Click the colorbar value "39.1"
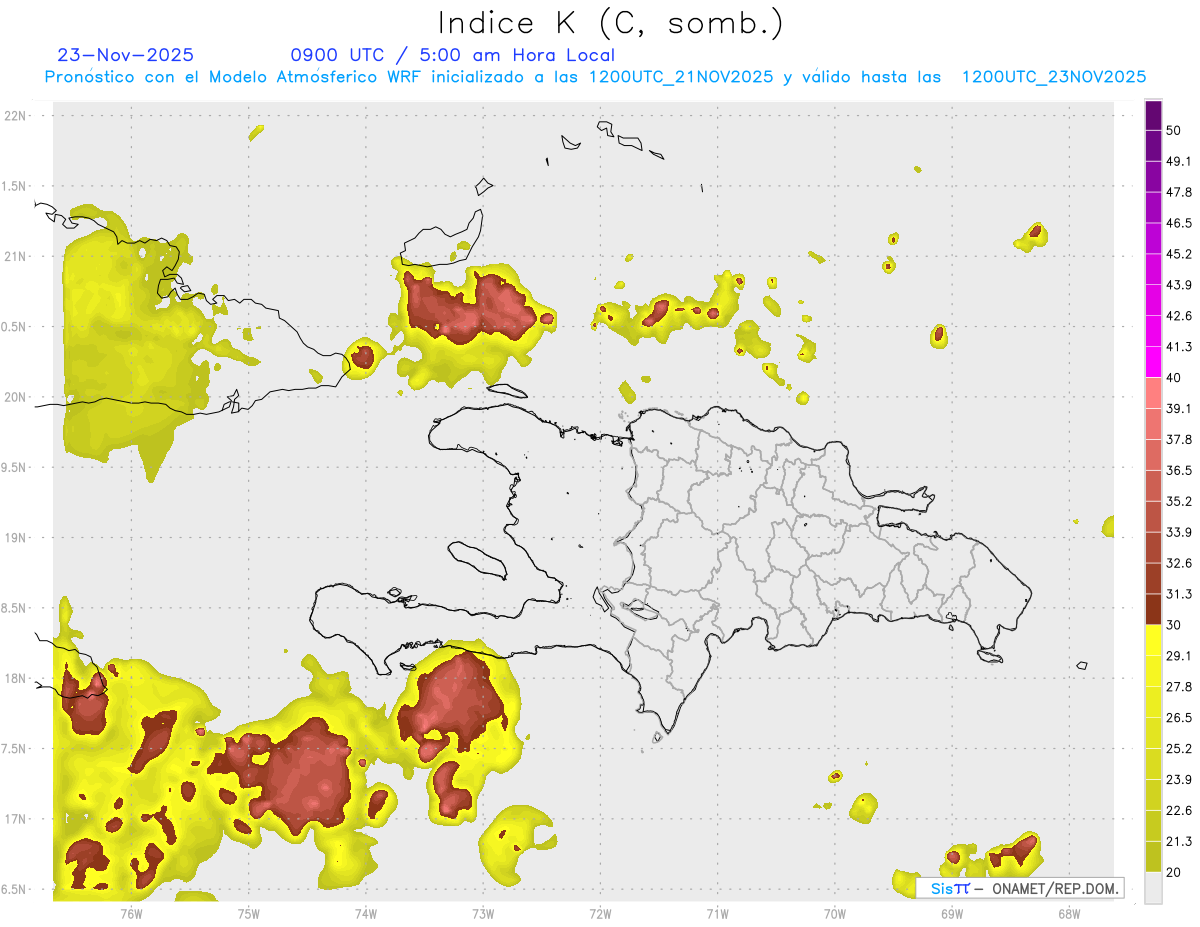This screenshot has width=1200, height=927. point(1179,408)
